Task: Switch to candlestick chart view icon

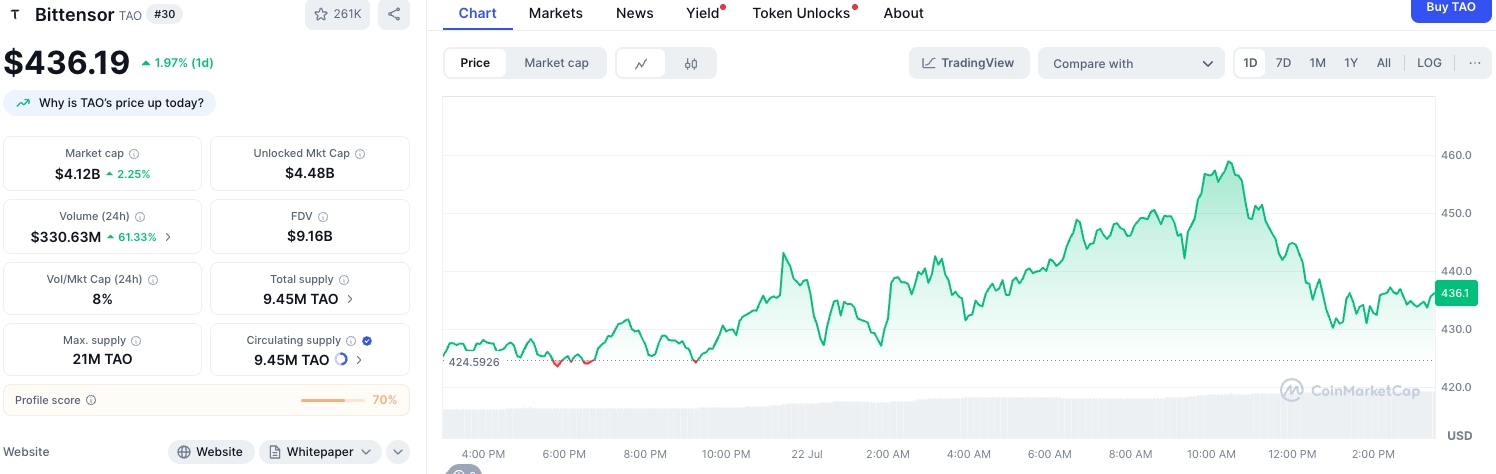Action: click(691, 63)
